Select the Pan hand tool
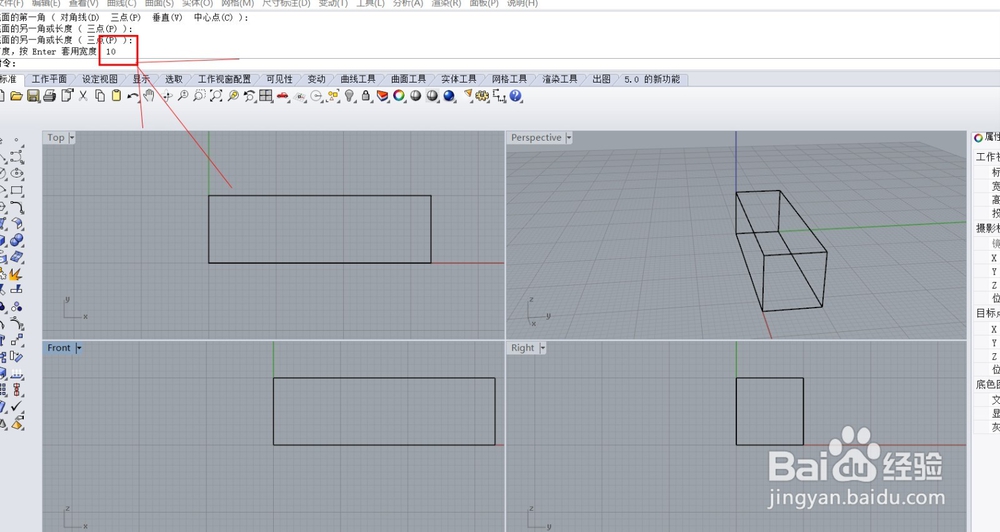 [x=149, y=96]
